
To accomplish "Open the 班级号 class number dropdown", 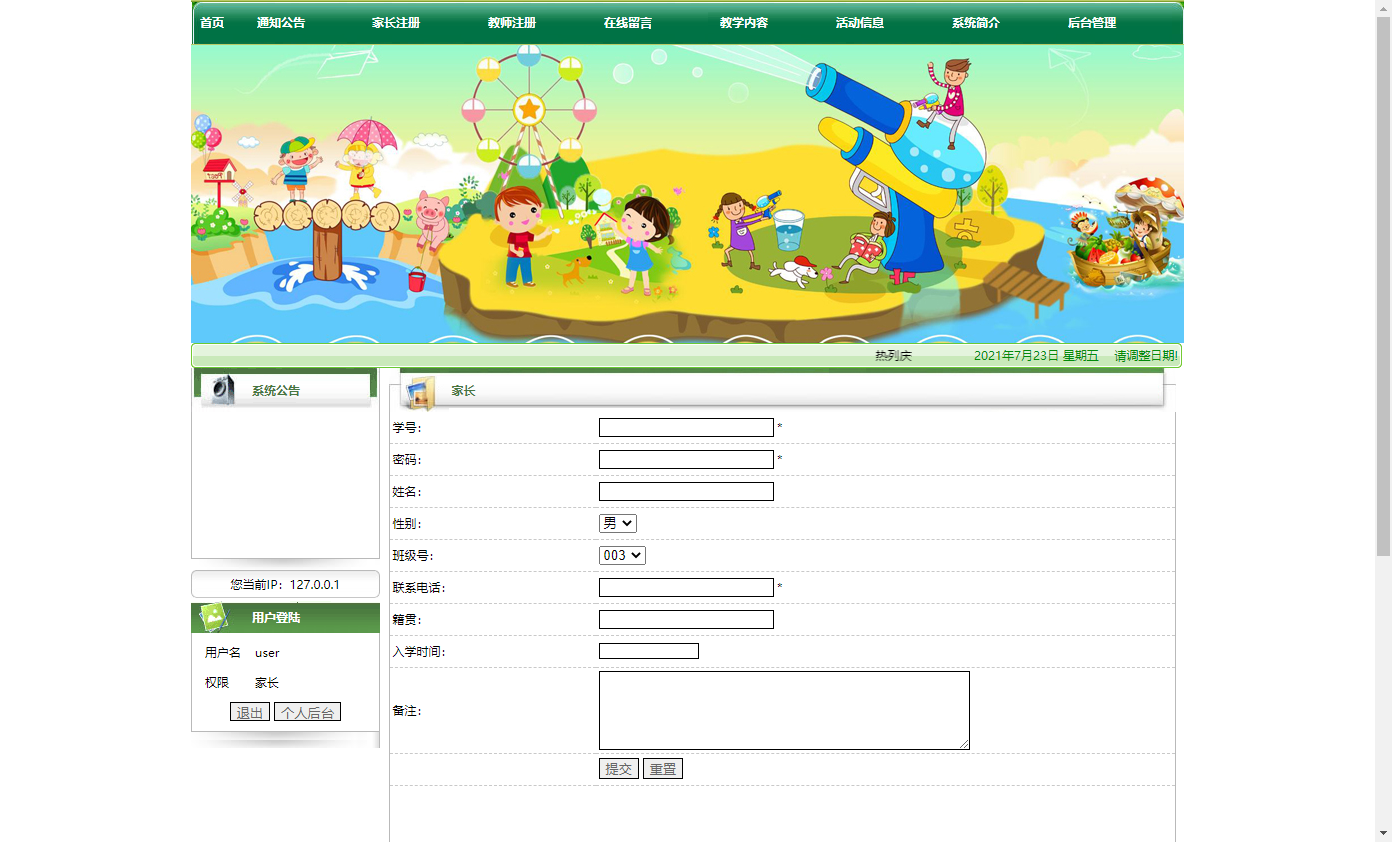I will 622,554.
